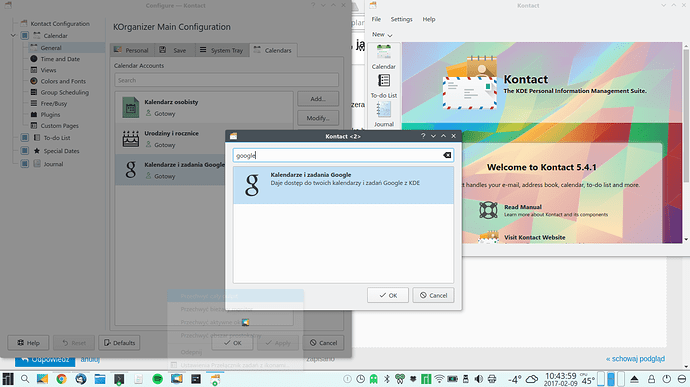690x387 pixels.
Task: Open the file manager from the taskbar
Action: [x=100, y=379]
